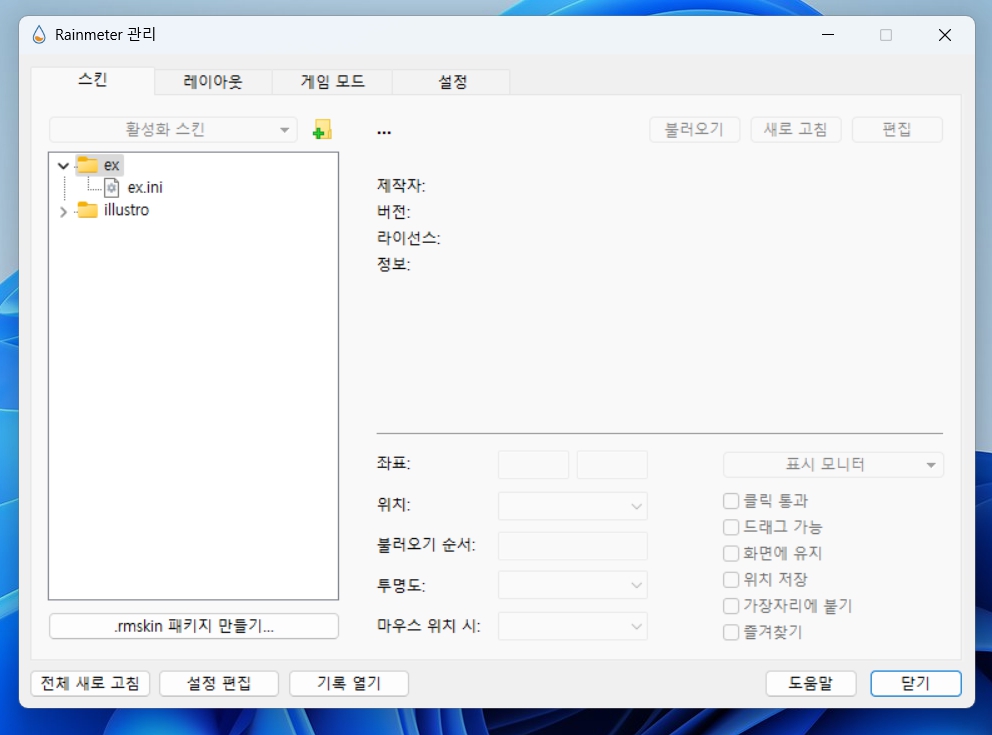Open the 게임 모드 tab
The image size is (992, 735).
point(332,82)
